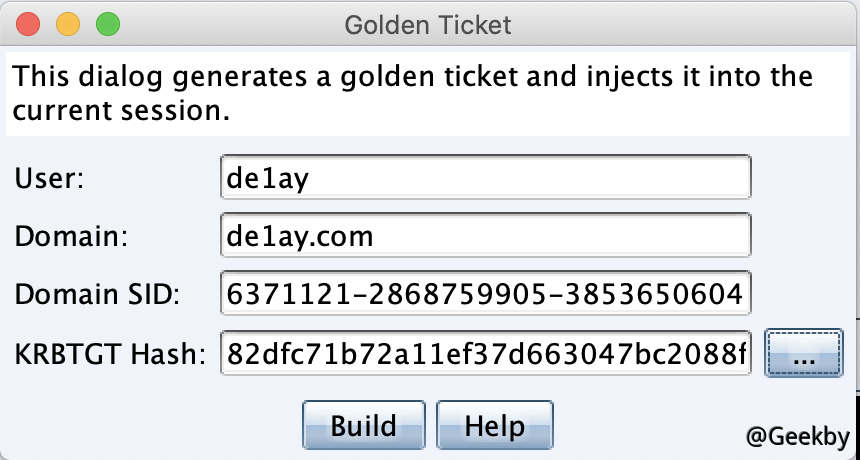The width and height of the screenshot is (860, 460).
Task: Place cursor in the KRBTGT Hash field
Action: 485,354
